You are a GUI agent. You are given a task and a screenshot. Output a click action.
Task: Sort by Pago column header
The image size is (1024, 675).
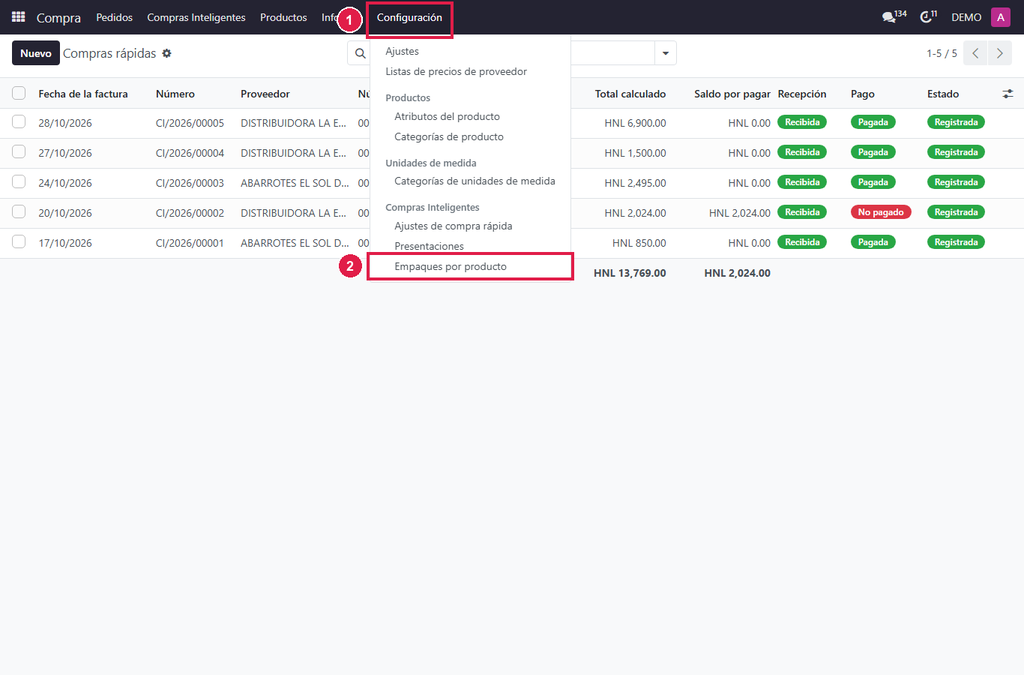coord(863,94)
